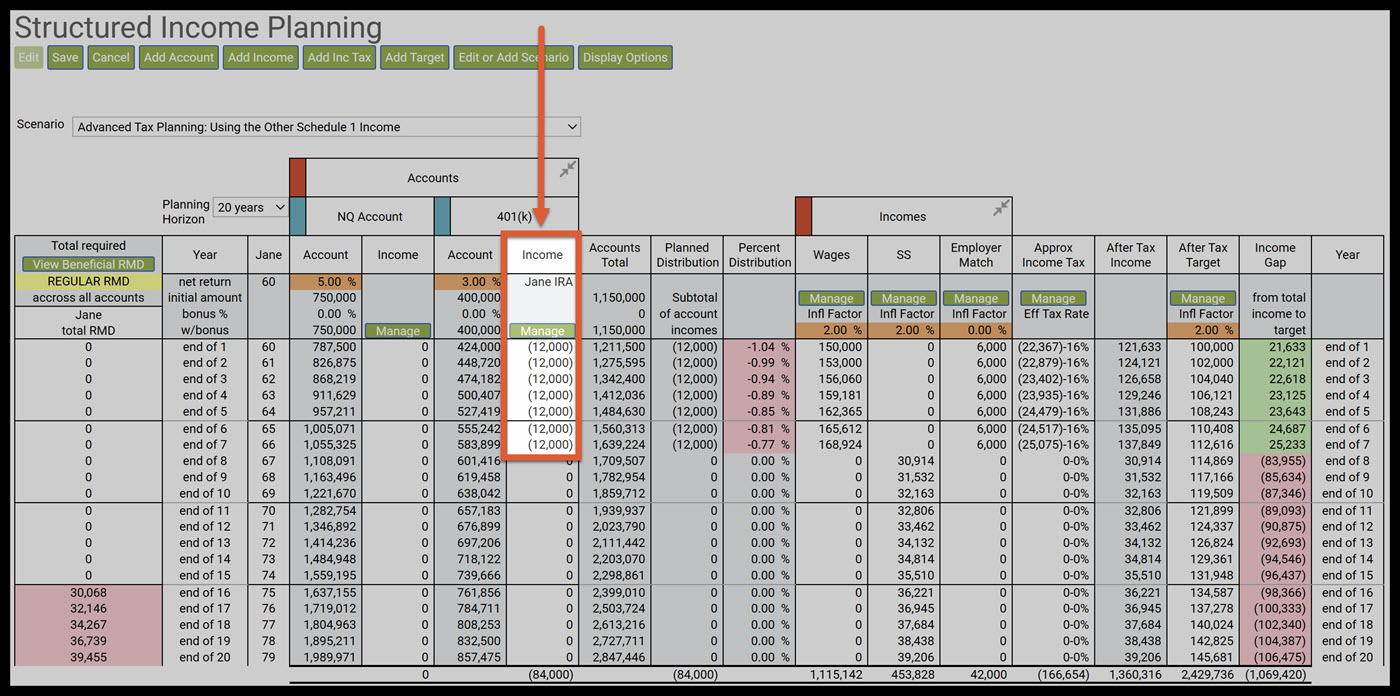Click Edit or Add Scenario button
Screen dimensions: 1400x696
514,57
